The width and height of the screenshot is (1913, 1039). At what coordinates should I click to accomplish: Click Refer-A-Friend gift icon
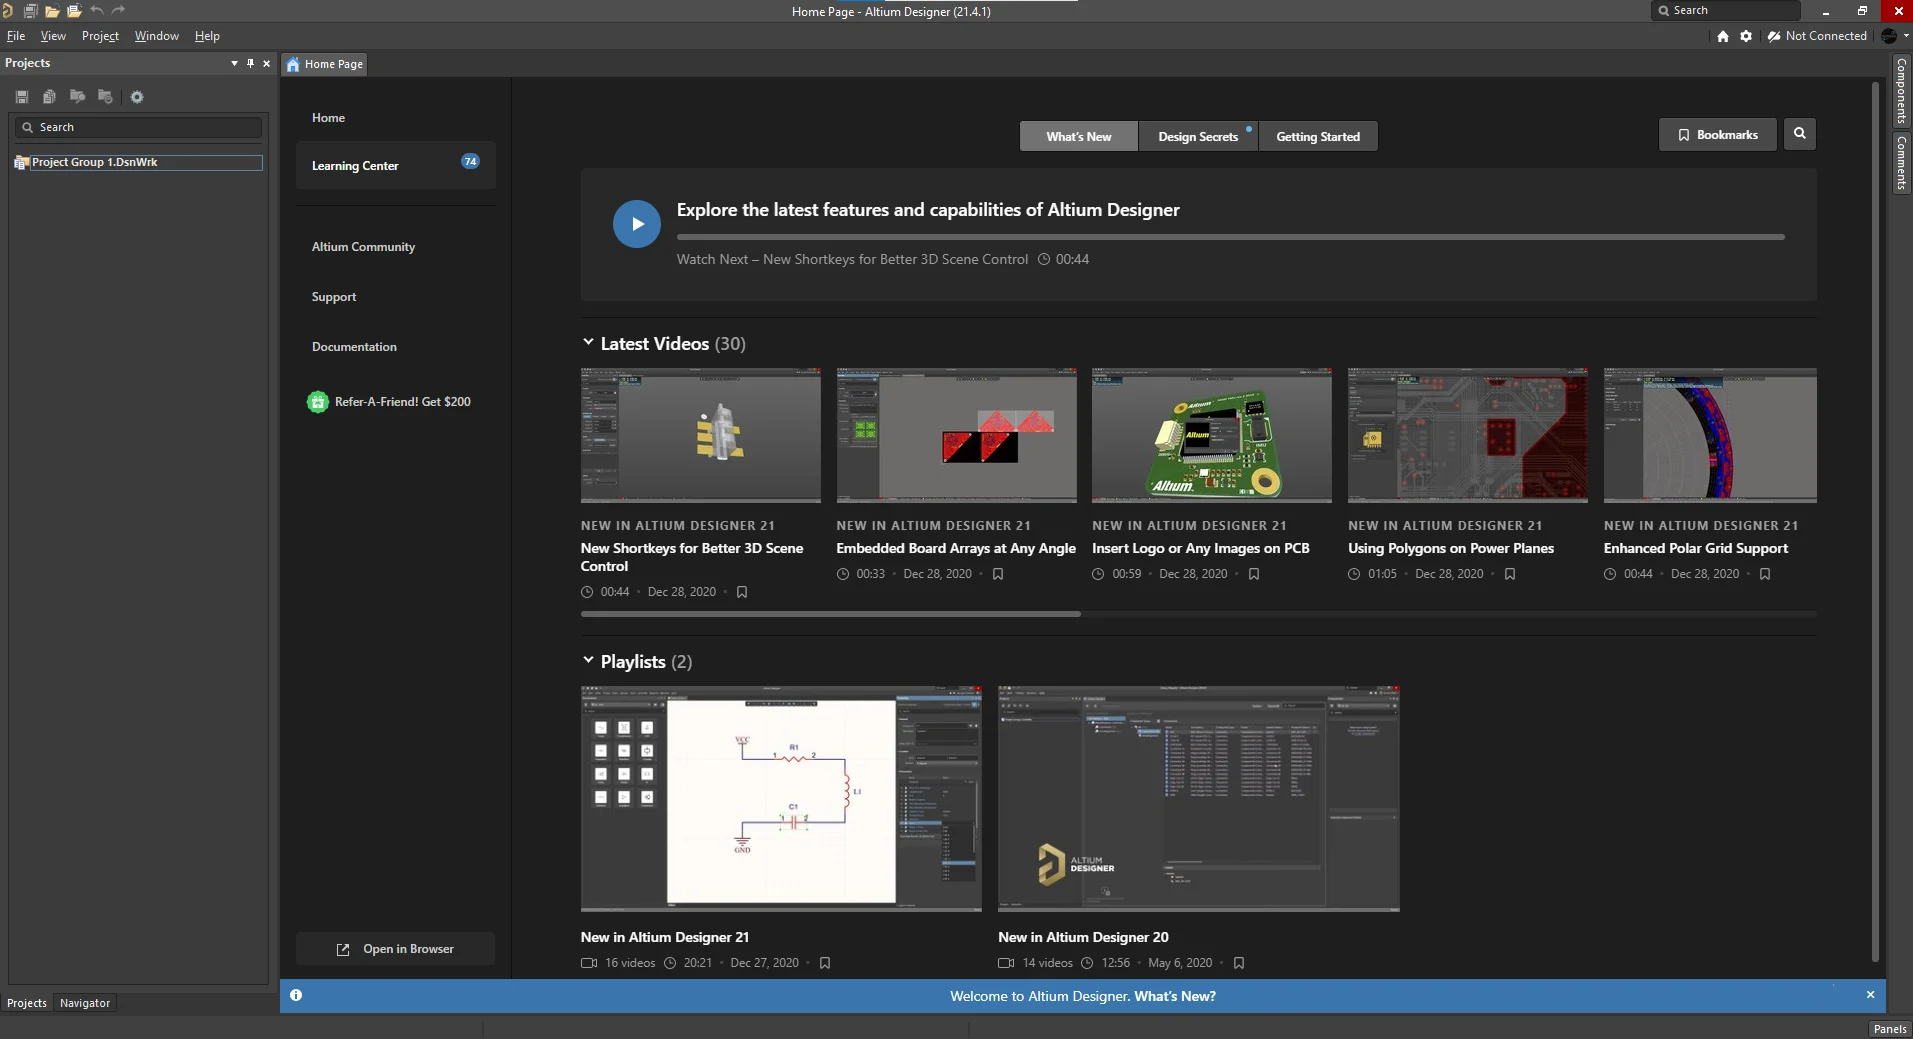318,402
